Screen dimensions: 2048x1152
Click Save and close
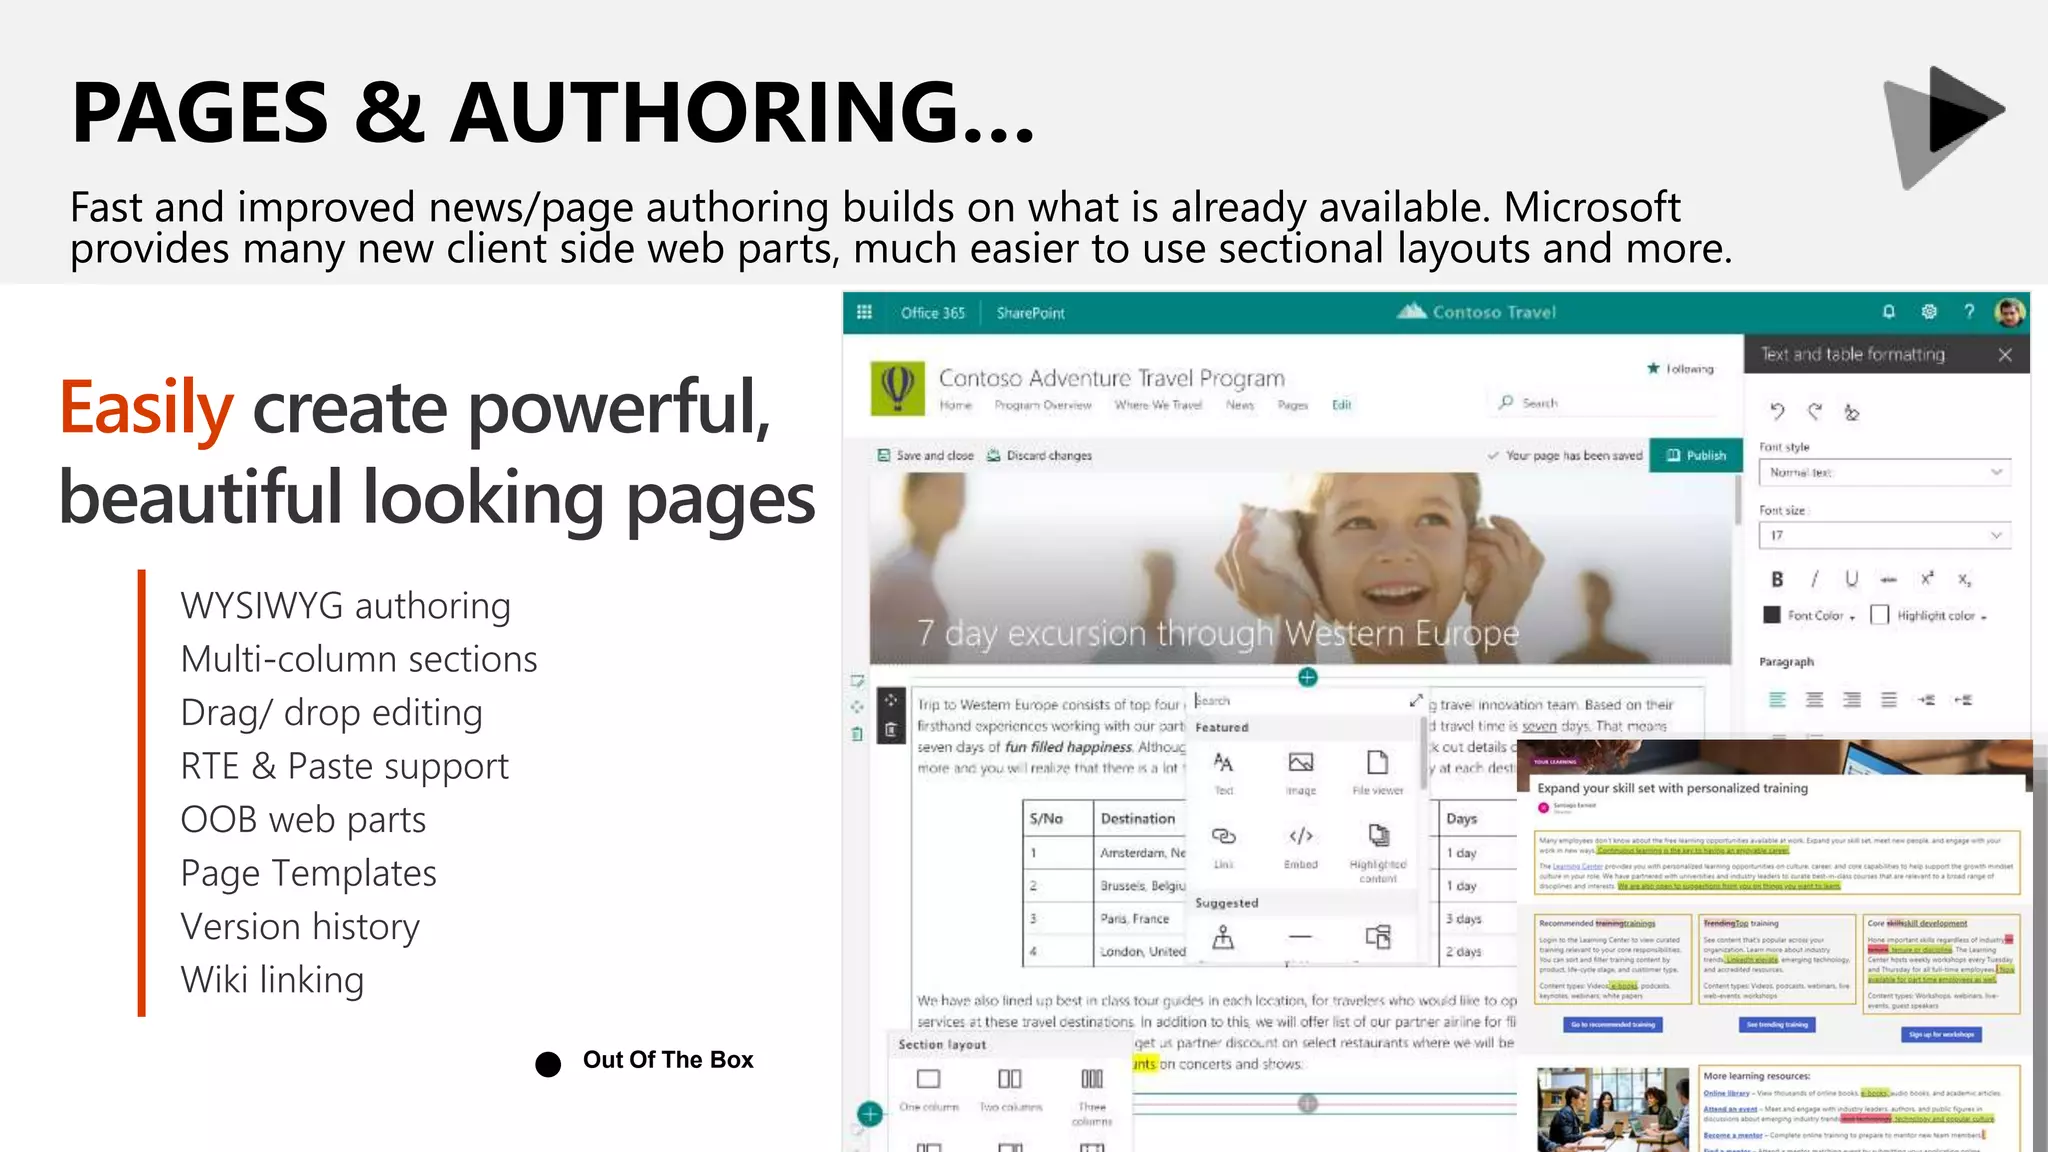pyautogui.click(x=925, y=455)
